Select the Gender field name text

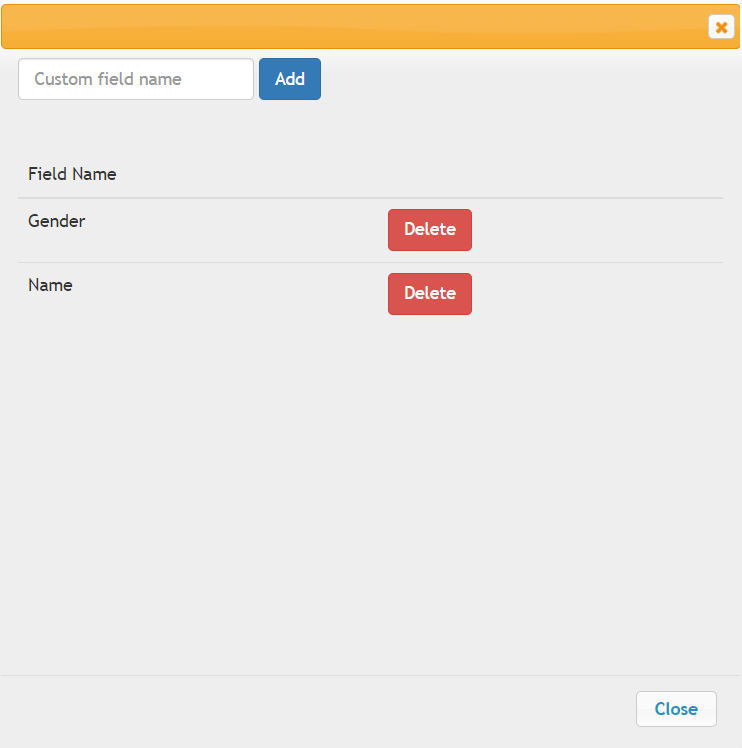tap(57, 221)
